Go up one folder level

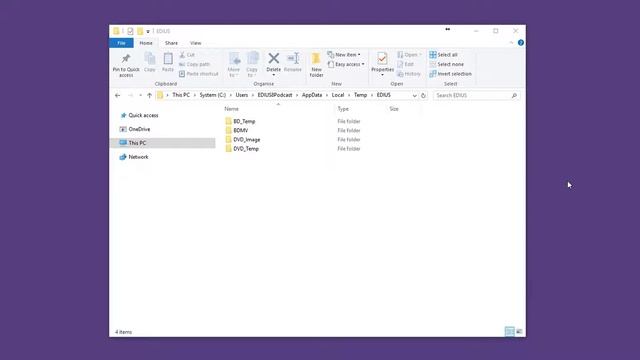coord(149,95)
